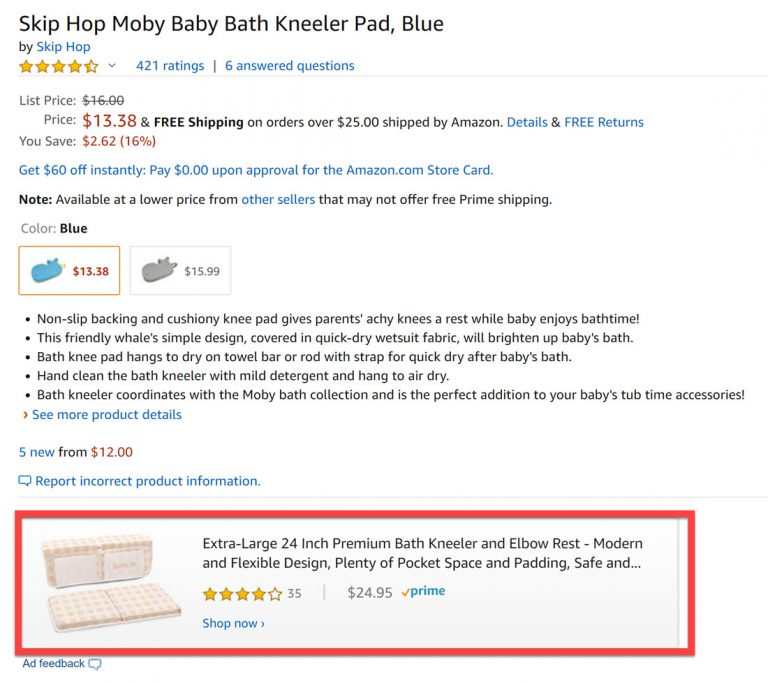Viewport: 768px width, 683px height.
Task: Click the Ad feedback link
Action: coord(54,663)
